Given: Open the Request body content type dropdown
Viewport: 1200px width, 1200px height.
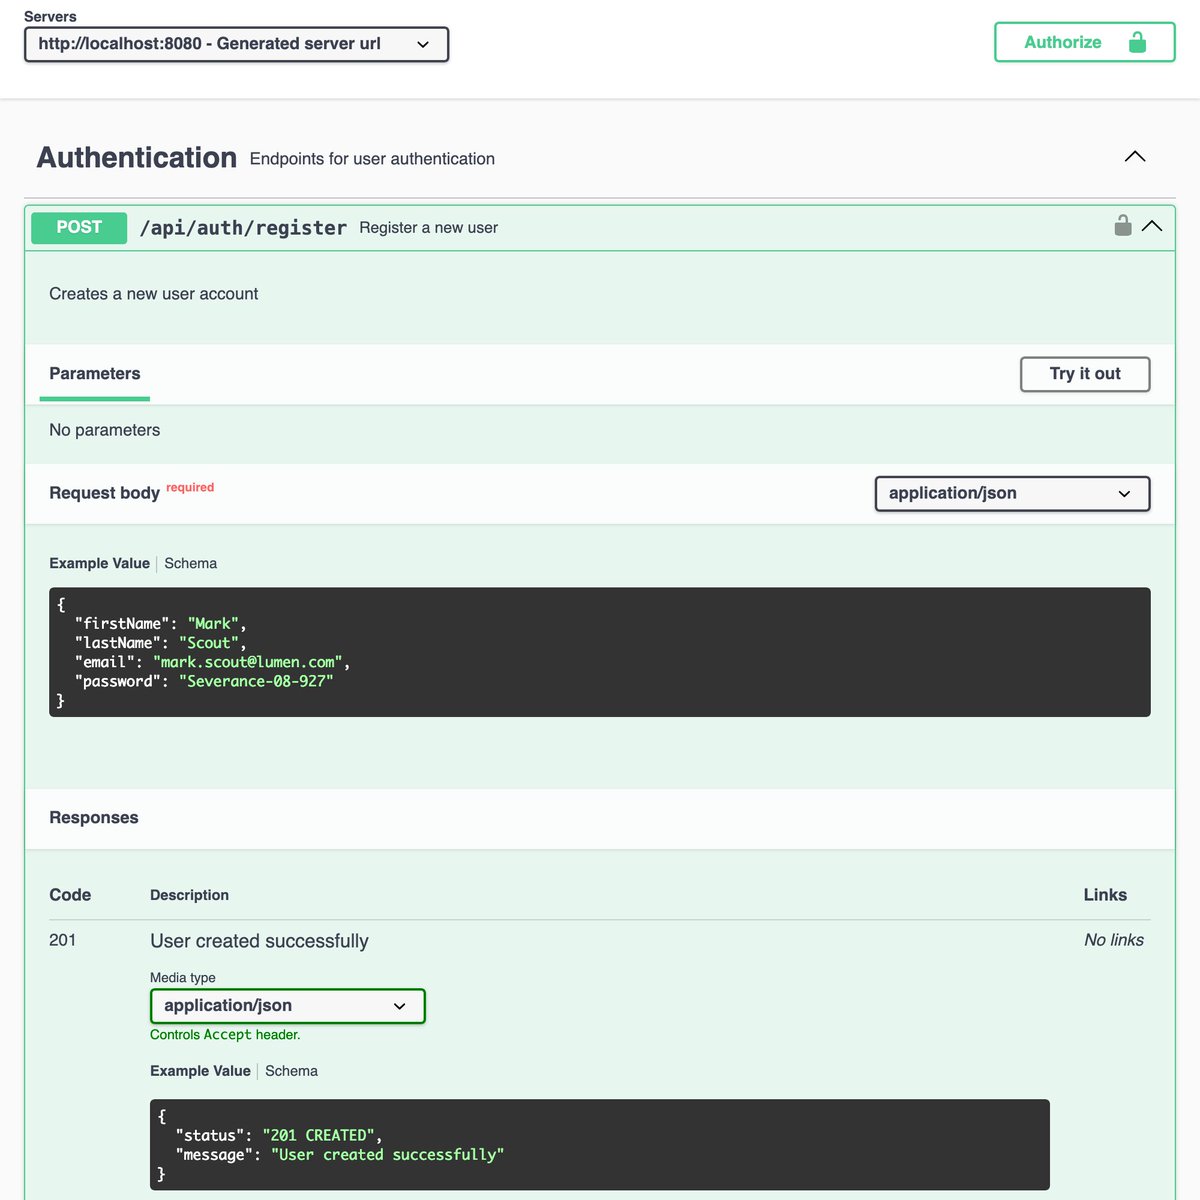Looking at the screenshot, I should tap(1012, 493).
